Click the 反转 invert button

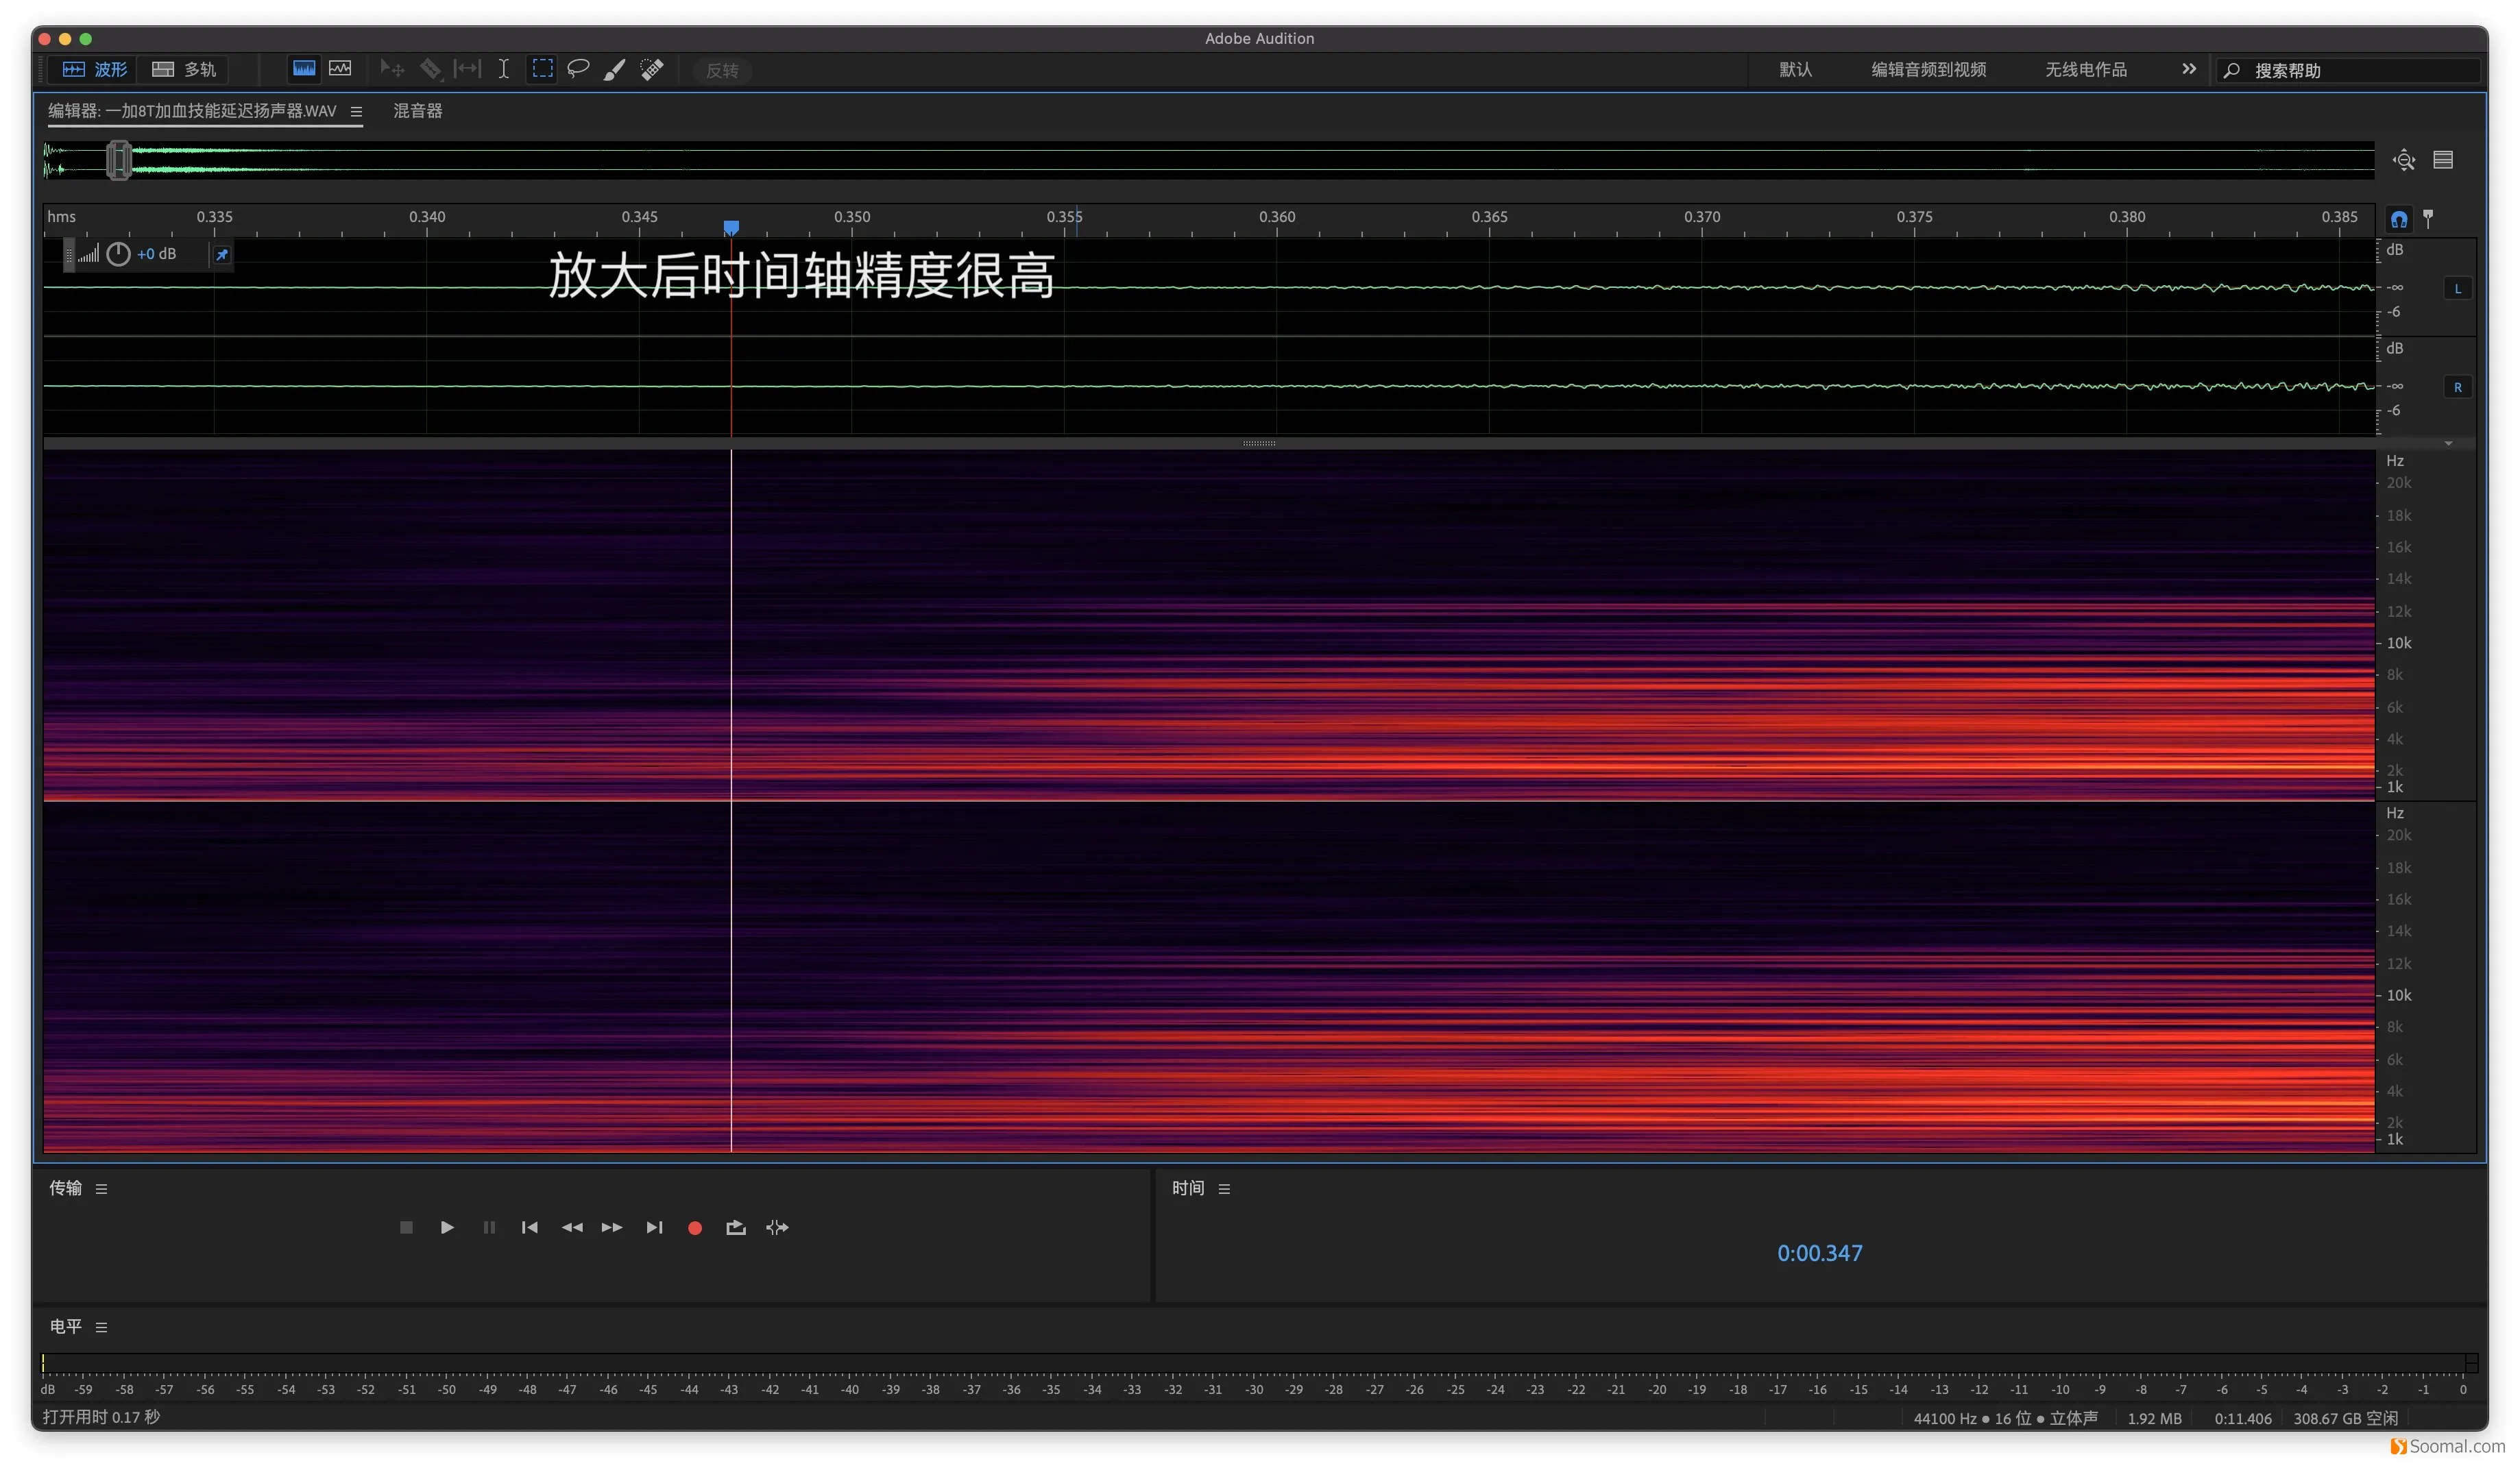[722, 70]
